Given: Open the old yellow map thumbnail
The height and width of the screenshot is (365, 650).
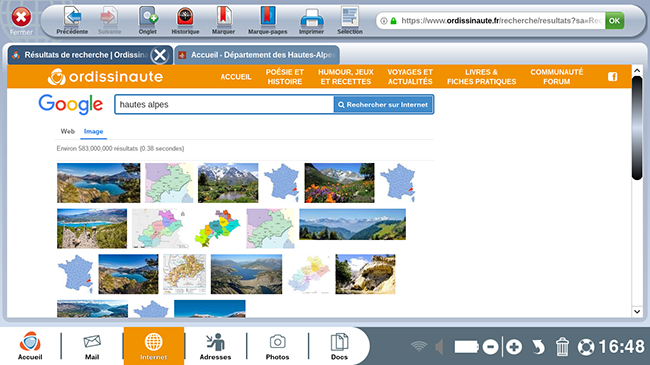Looking at the screenshot, I should 184,274.
